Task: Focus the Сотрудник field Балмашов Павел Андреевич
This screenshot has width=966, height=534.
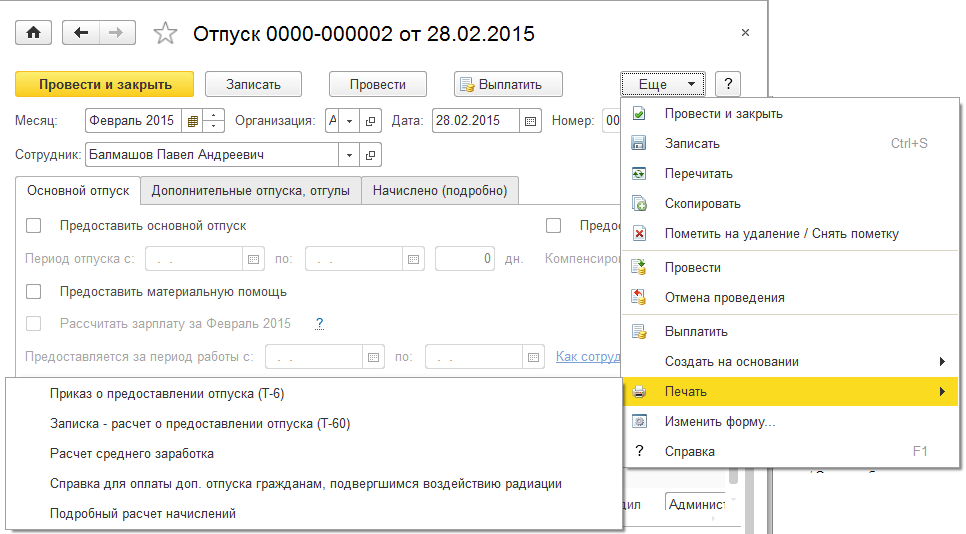Action: point(213,155)
